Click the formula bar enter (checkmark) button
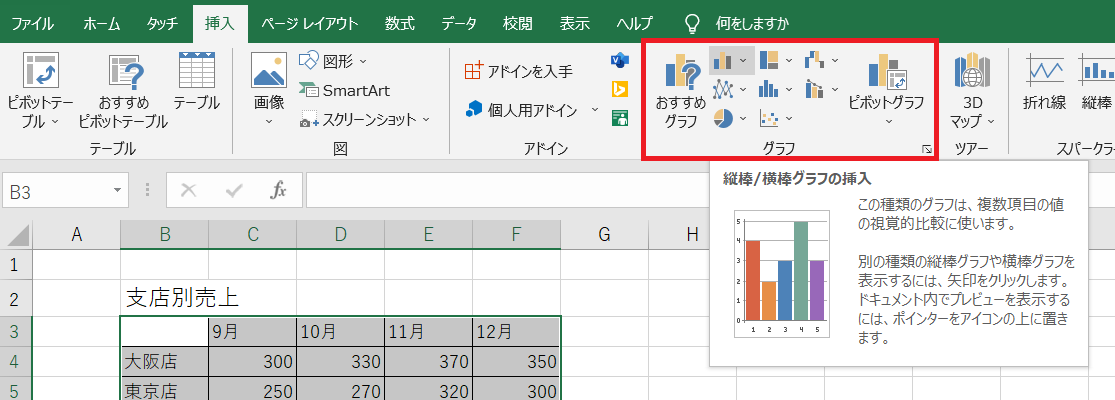Screen dimensions: 1115x400 click(233, 190)
